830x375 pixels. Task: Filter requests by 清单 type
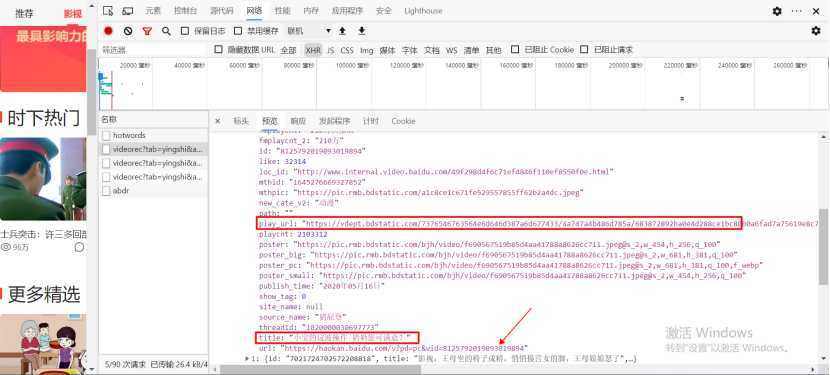click(x=472, y=50)
